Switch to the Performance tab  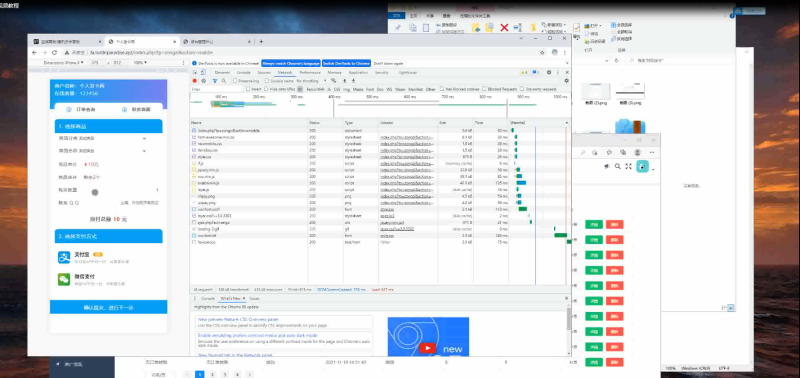coord(310,72)
